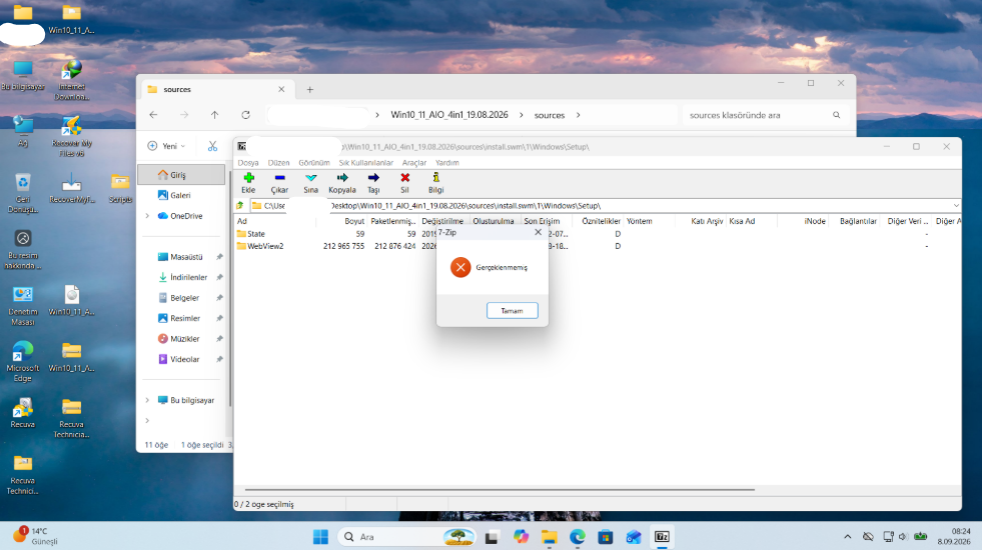Close the sources tab in Explorer
Image resolution: width=982 pixels, height=550 pixels.
tap(281, 90)
